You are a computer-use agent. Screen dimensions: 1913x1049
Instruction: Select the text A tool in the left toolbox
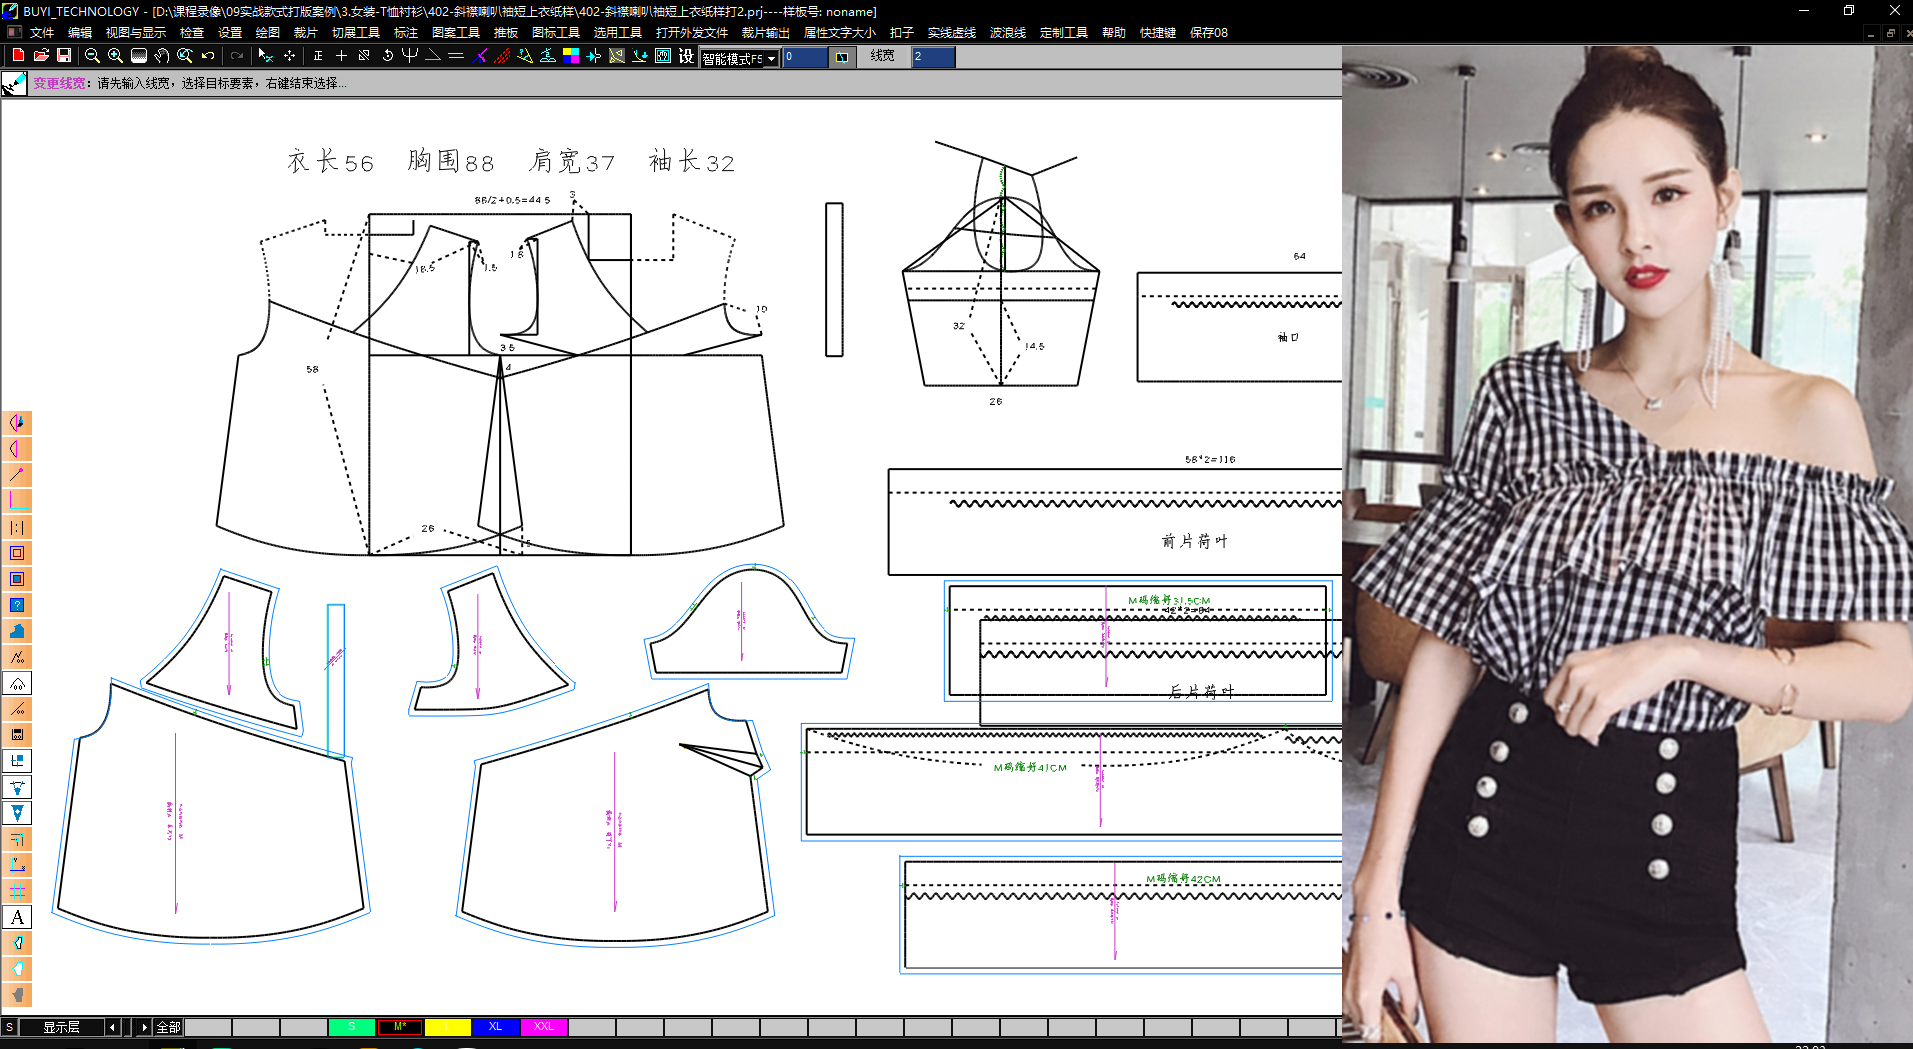click(x=17, y=917)
